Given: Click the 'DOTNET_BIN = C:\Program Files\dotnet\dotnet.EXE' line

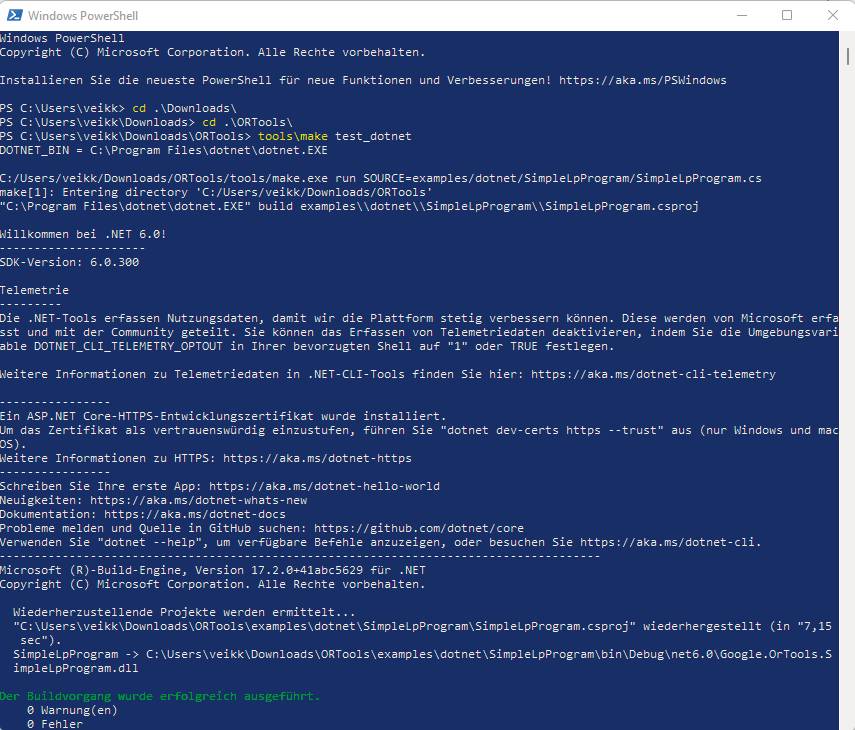Looking at the screenshot, I should click(x=164, y=150).
